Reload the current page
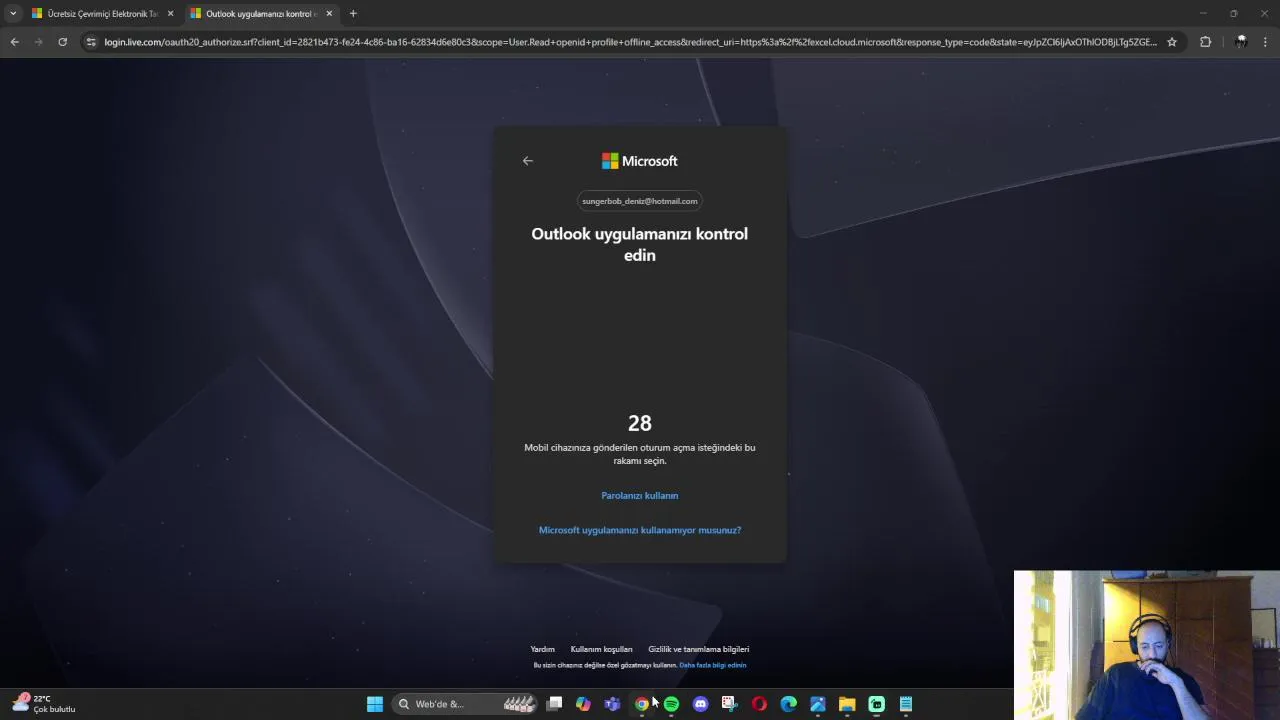This screenshot has height=720, width=1280. (x=62, y=42)
